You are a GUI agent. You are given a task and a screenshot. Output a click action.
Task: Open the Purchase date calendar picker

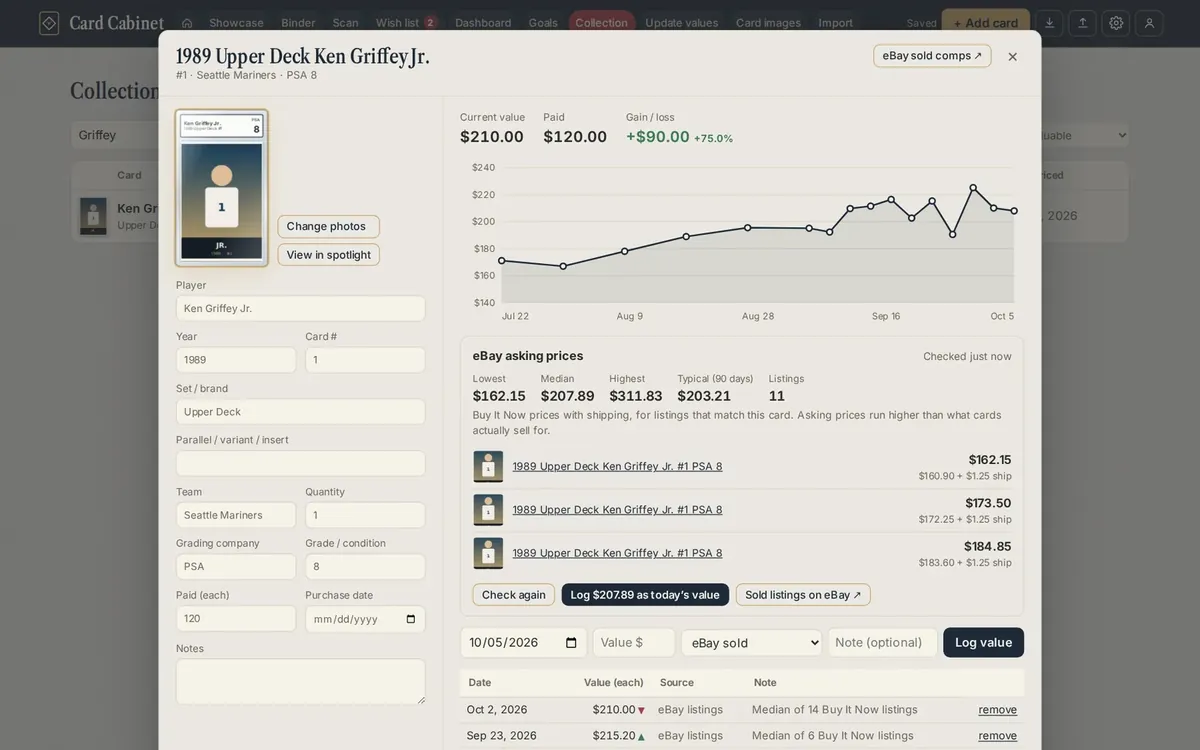pyautogui.click(x=411, y=619)
